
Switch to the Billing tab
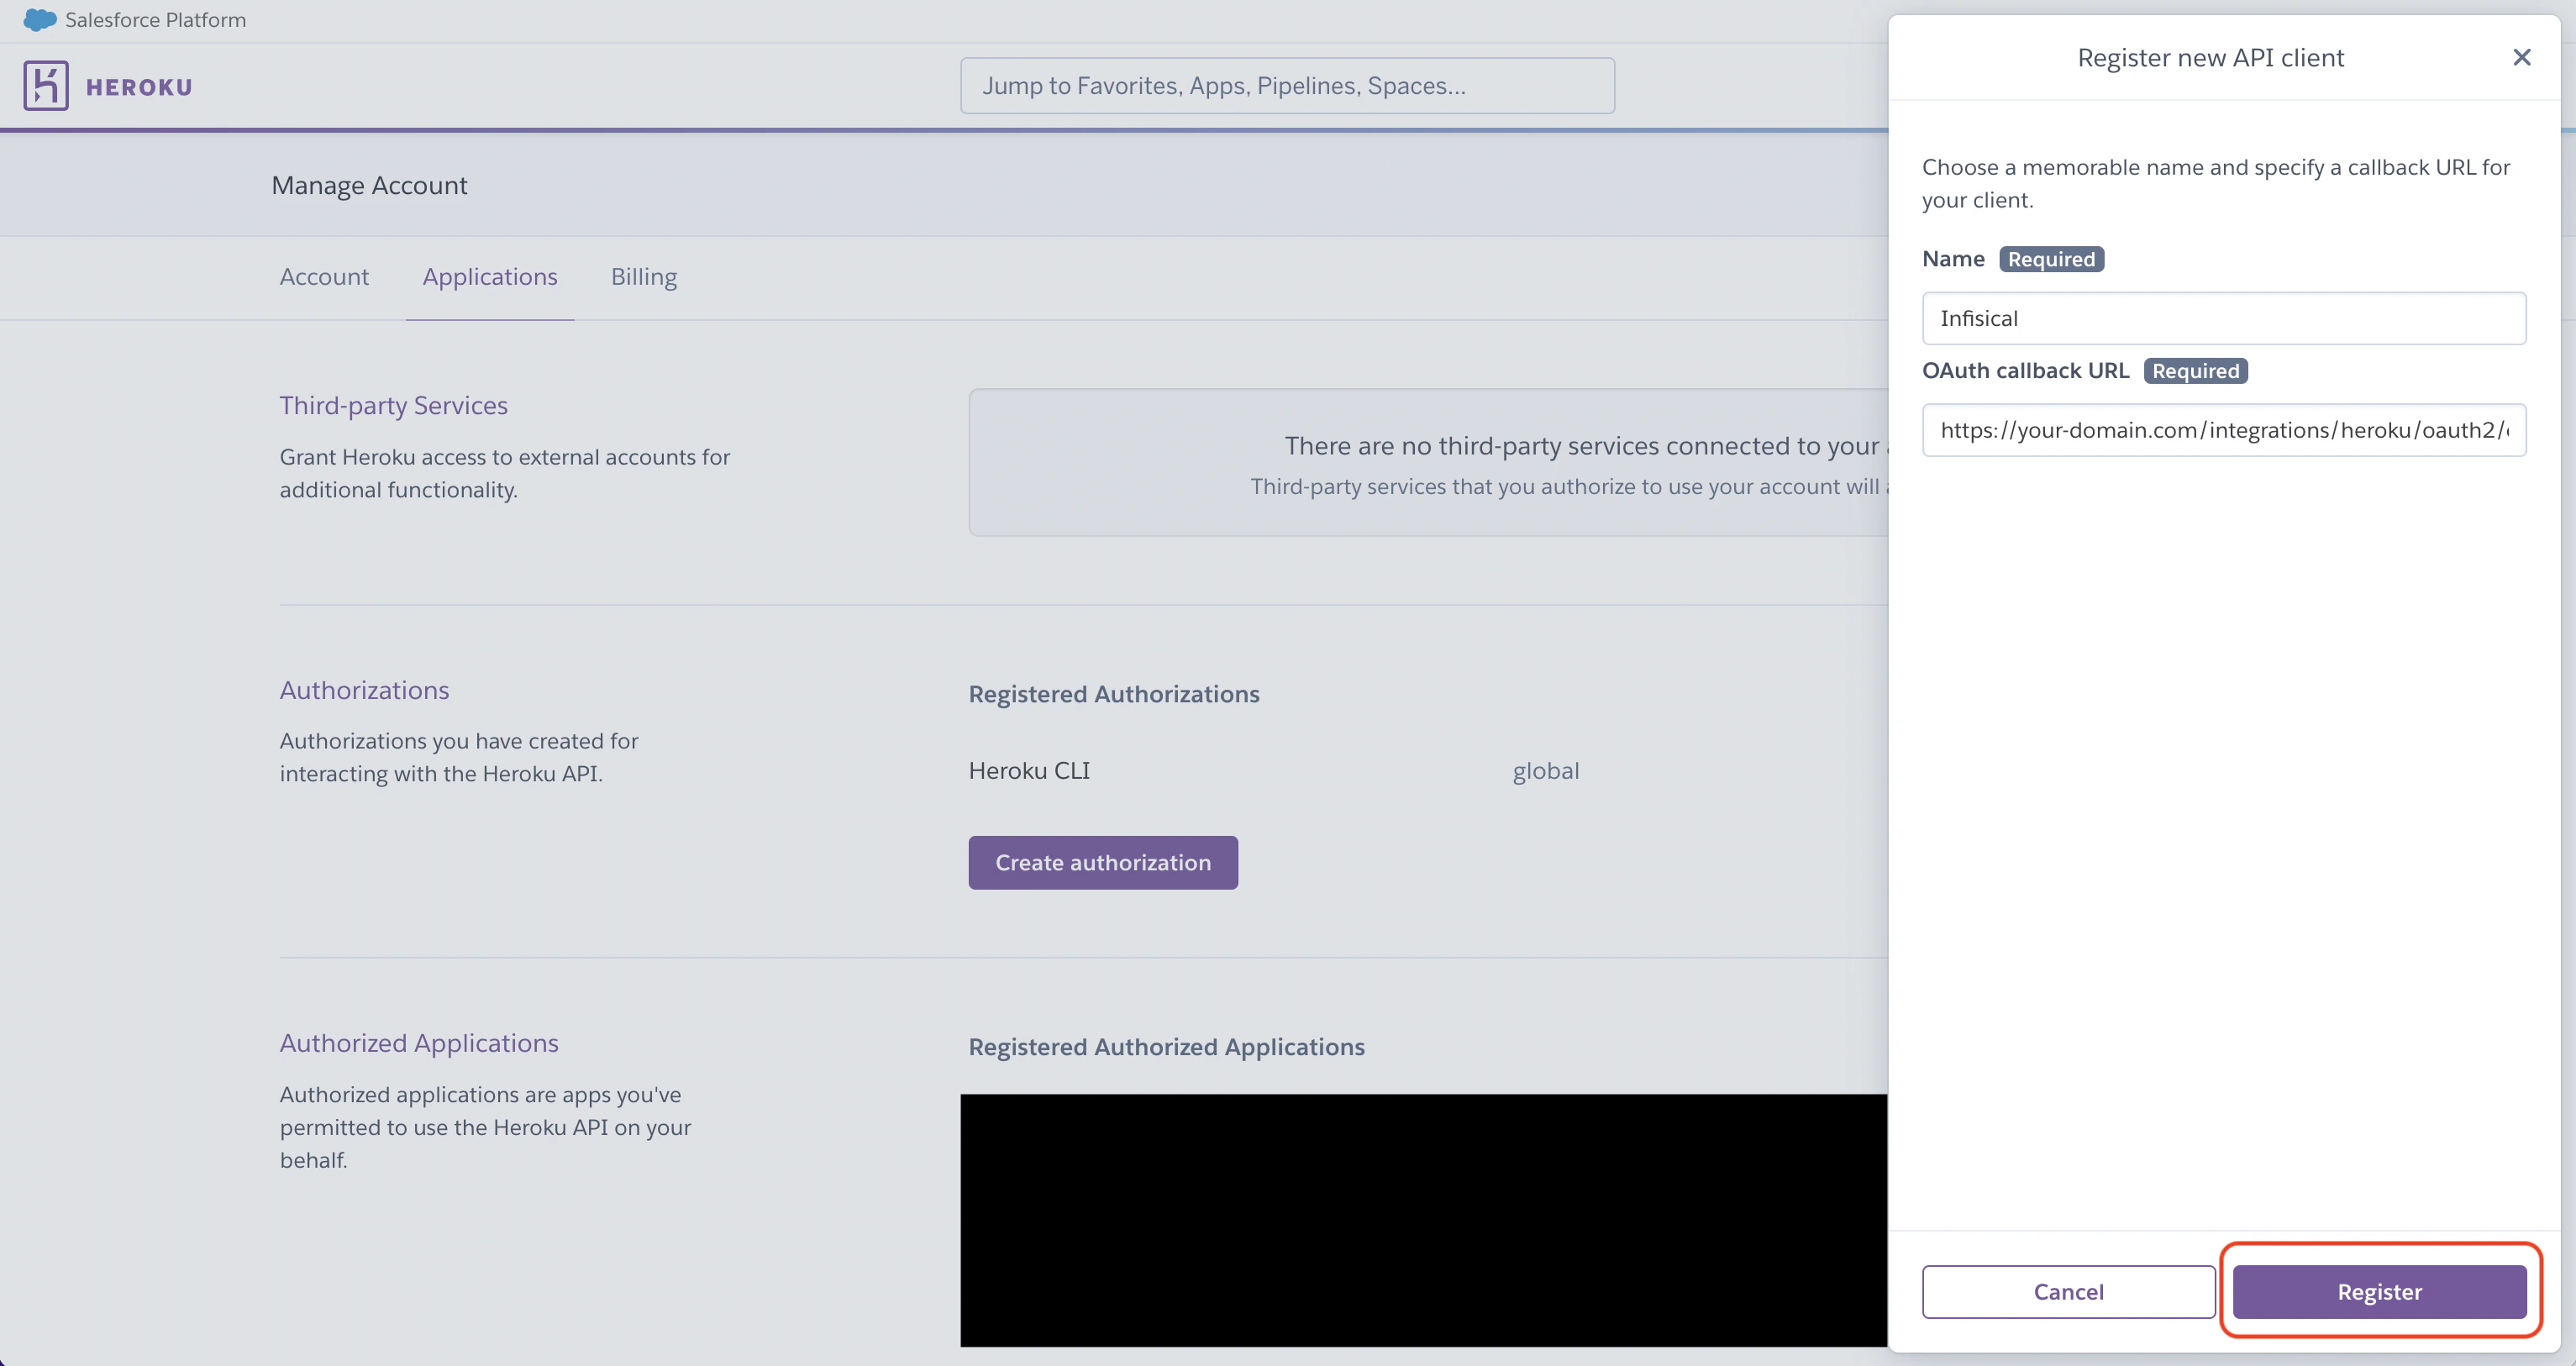[x=644, y=276]
